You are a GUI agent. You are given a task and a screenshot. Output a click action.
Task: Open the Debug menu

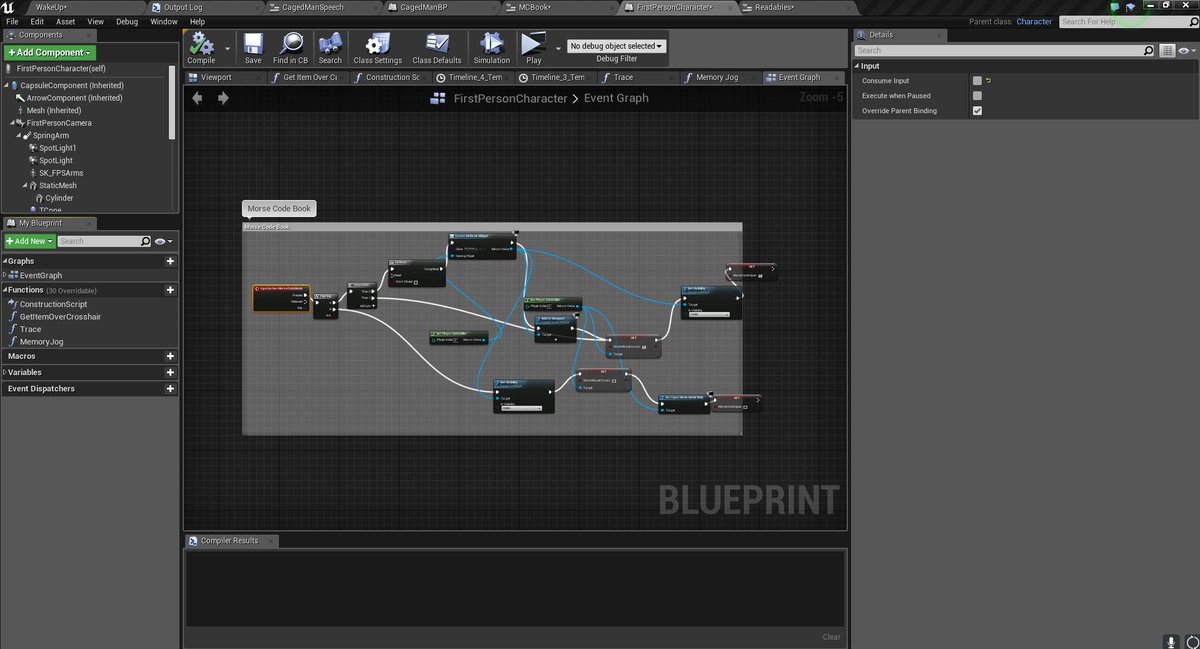[127, 21]
